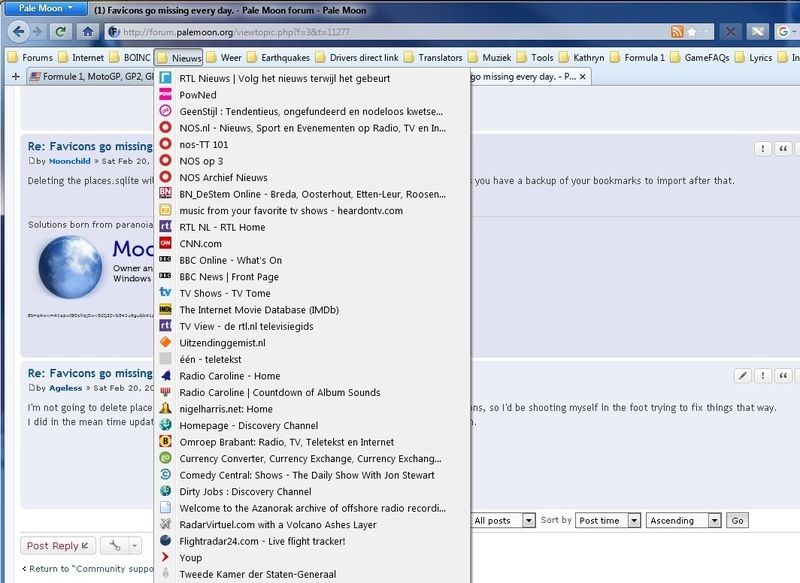Click the Pale Moon globe avatar image
The image size is (800, 583).
pos(70,267)
